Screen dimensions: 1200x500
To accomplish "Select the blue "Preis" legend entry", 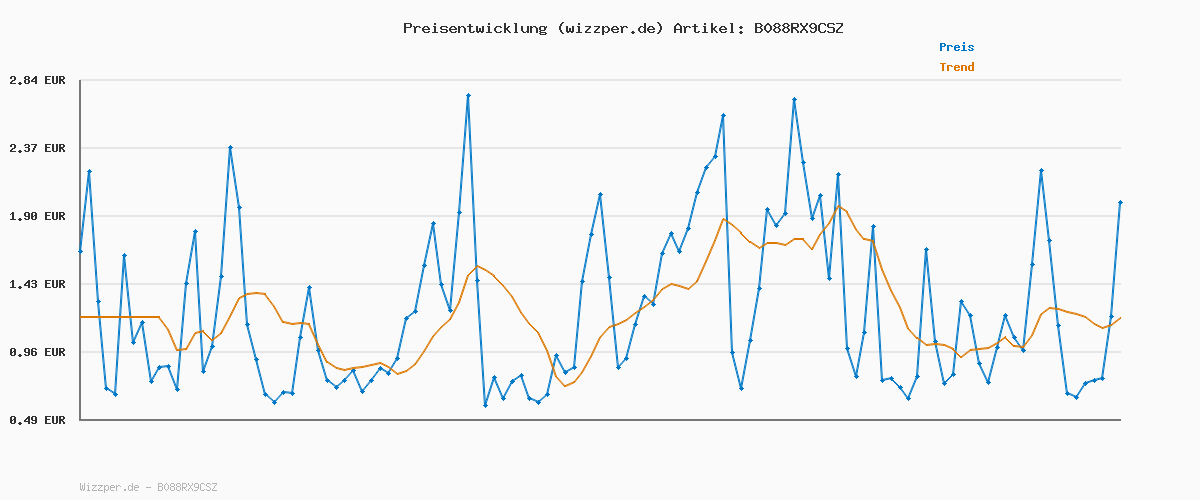I will coord(956,47).
